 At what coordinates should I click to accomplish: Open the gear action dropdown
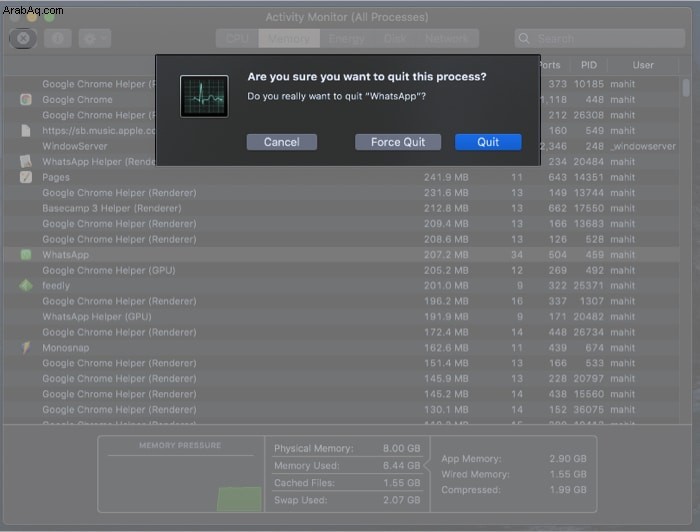pos(95,38)
